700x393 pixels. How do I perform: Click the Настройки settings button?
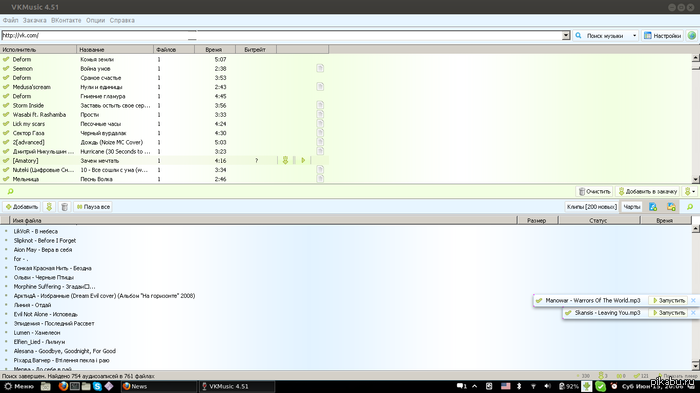pos(662,35)
